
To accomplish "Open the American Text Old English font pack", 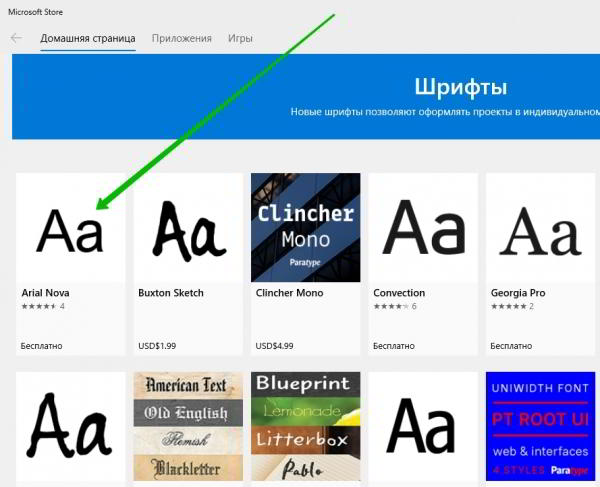I will (x=188, y=426).
